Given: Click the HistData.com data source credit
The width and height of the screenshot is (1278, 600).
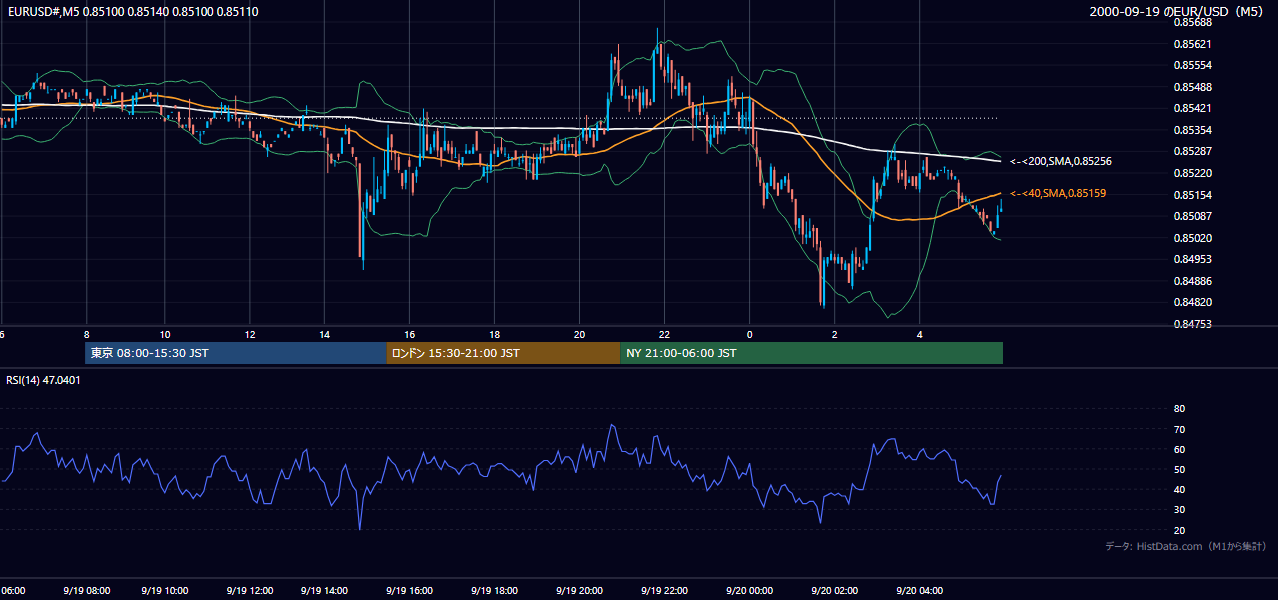Looking at the screenshot, I should point(1186,546).
